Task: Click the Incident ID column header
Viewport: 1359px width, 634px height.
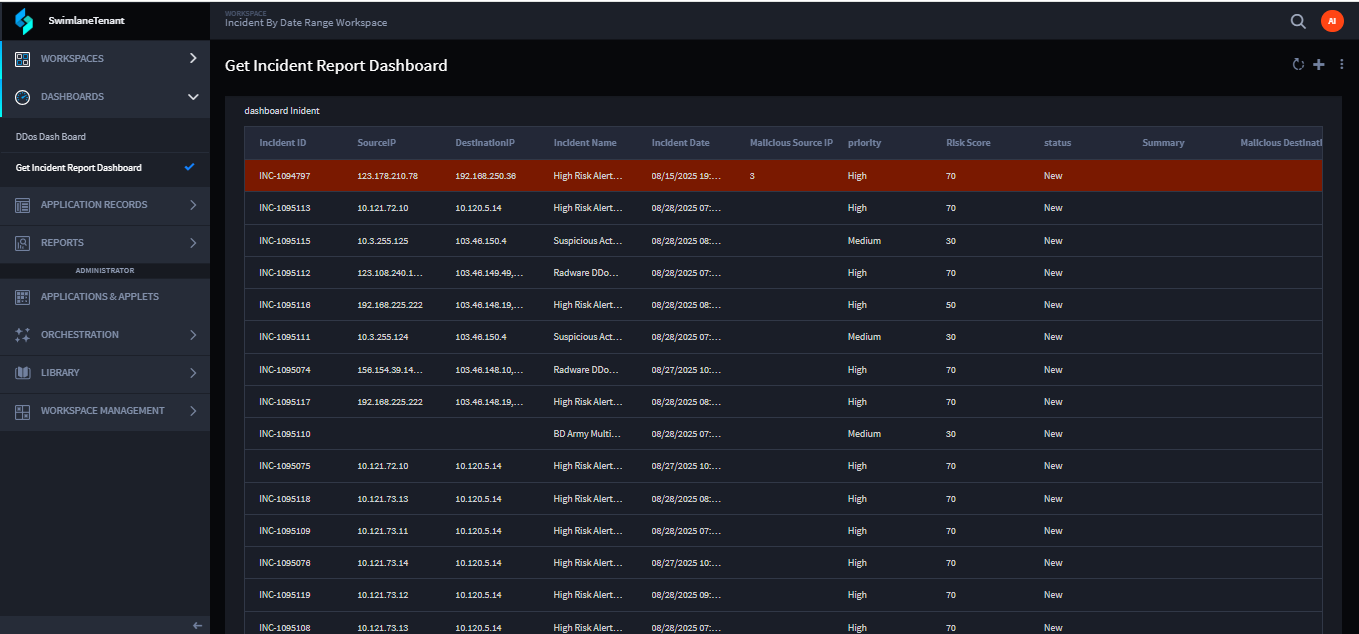Action: tap(283, 143)
